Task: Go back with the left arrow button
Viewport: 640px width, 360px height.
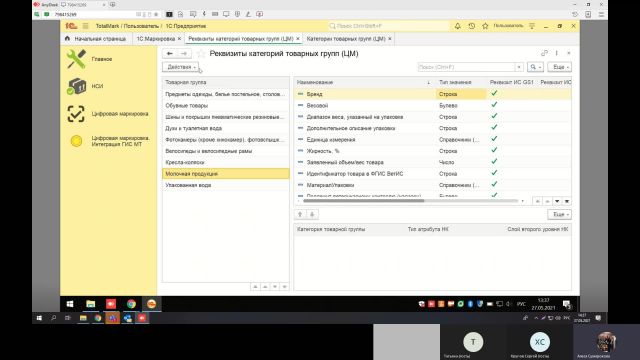Action: pyautogui.click(x=170, y=53)
